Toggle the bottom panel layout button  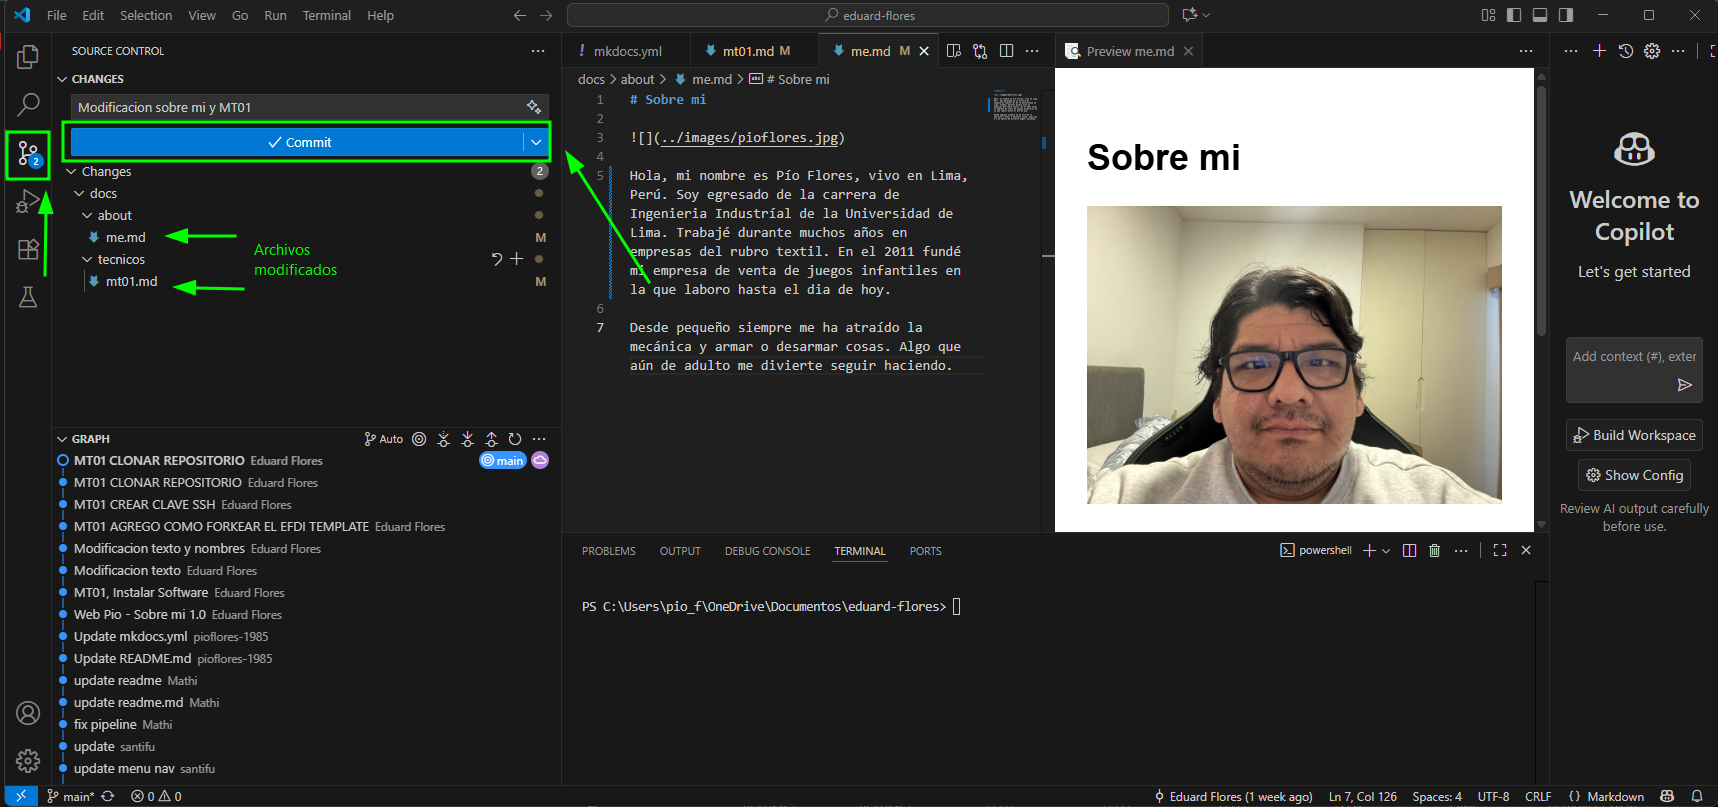(1540, 15)
